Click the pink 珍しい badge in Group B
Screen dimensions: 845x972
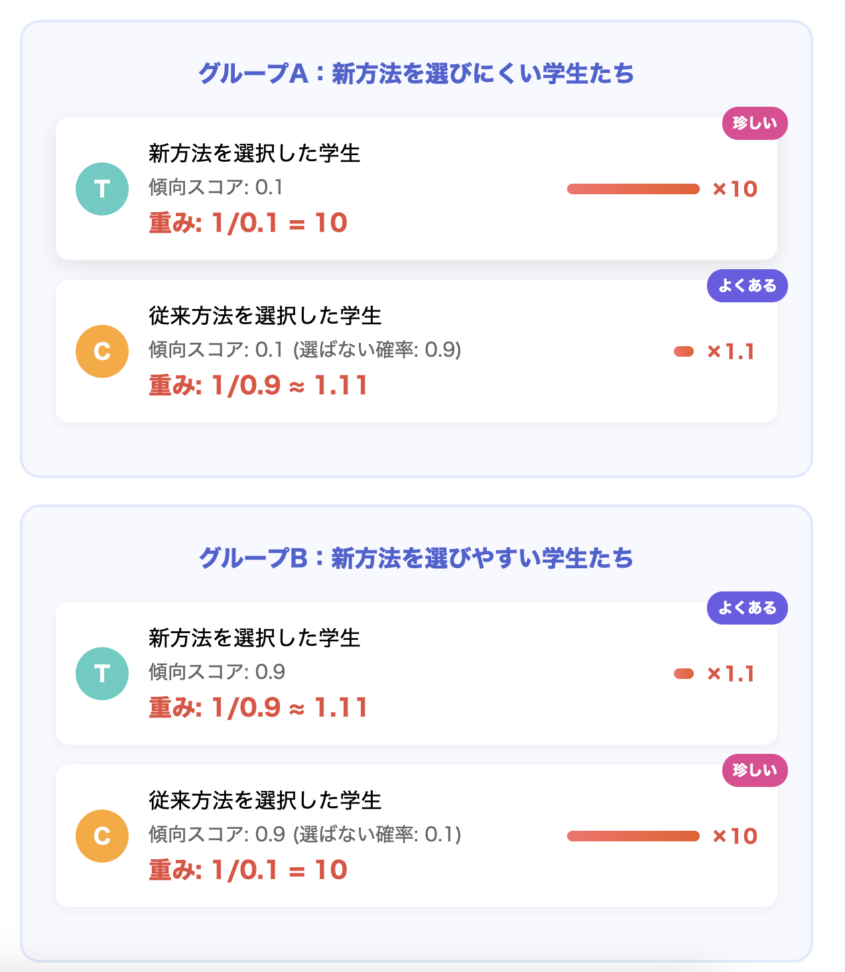point(754,771)
